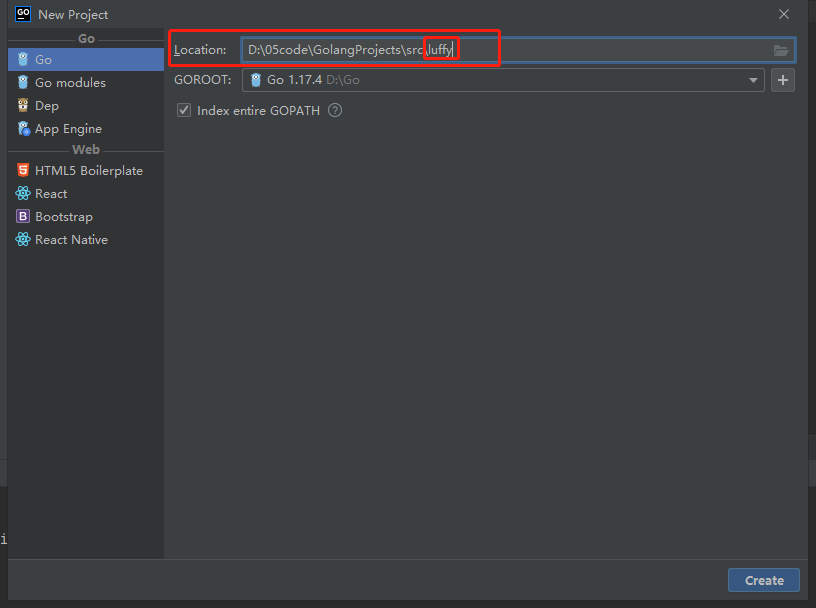This screenshot has height=608, width=816.
Task: Click GoLand logo in title bar
Action: click(23, 14)
